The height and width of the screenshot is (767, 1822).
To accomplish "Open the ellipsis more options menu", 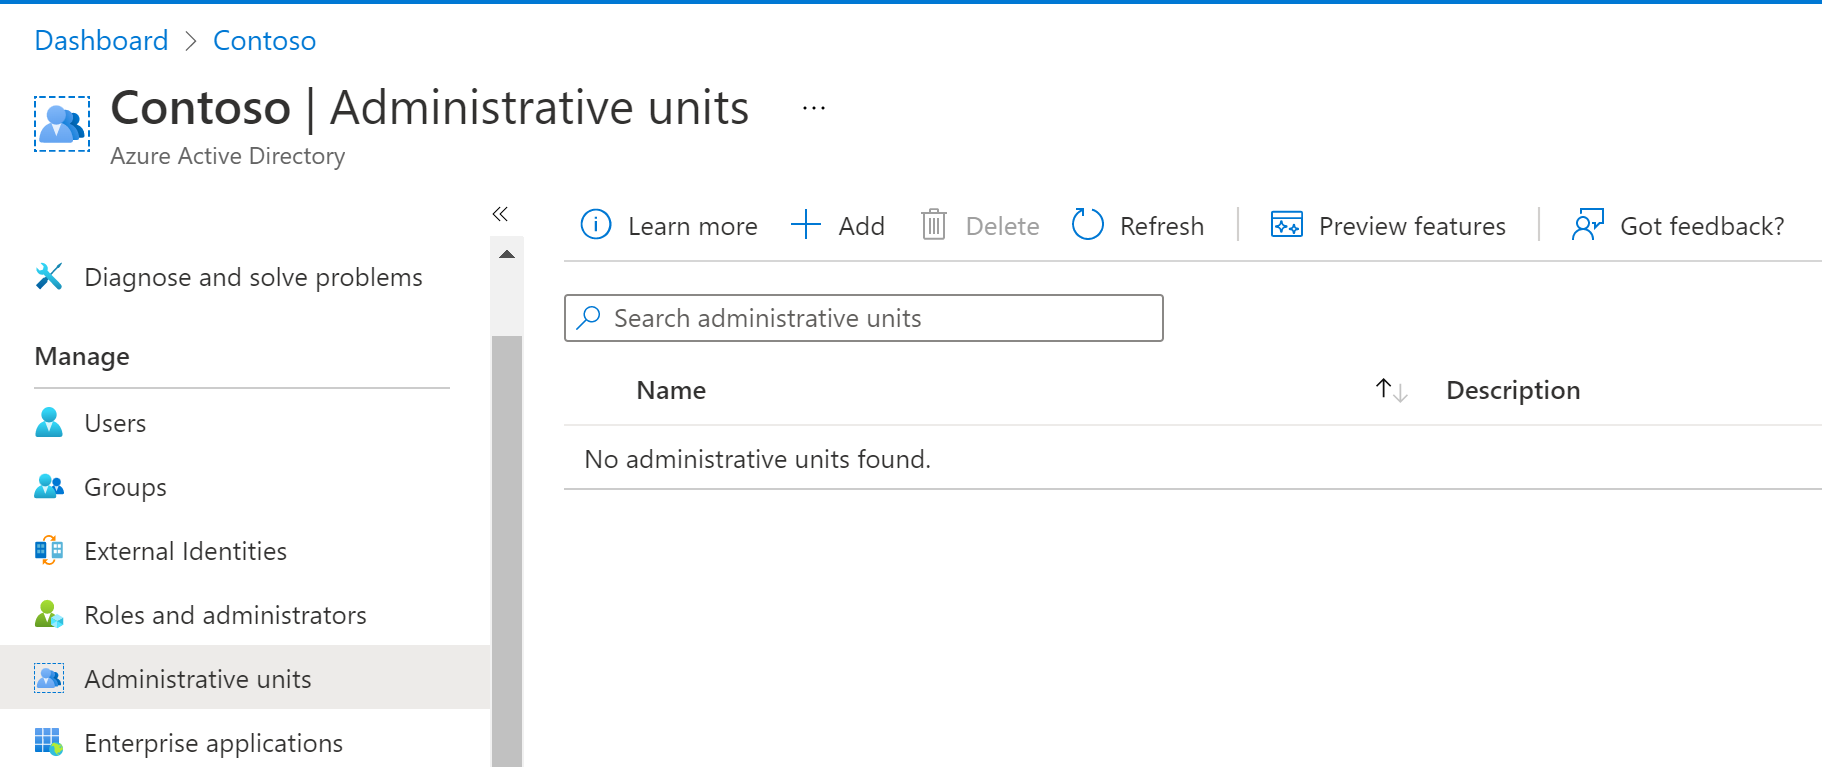I will (814, 108).
